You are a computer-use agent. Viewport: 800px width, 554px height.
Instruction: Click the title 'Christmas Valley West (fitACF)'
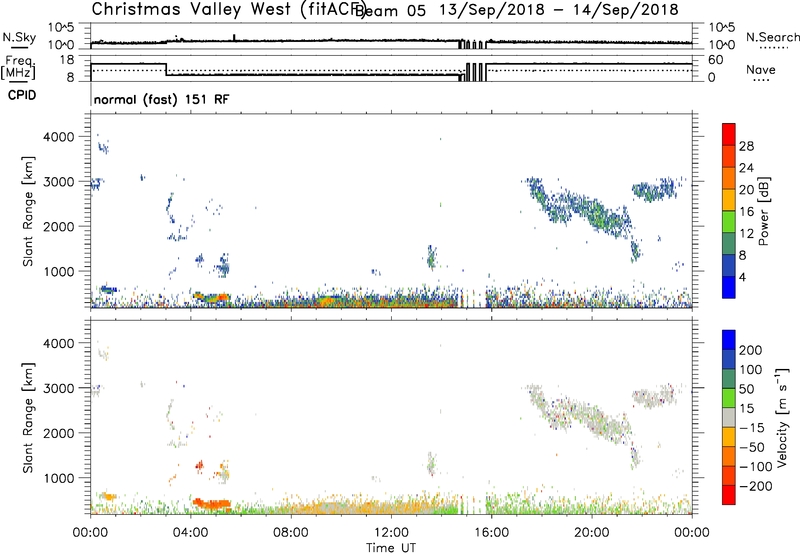pos(229,9)
